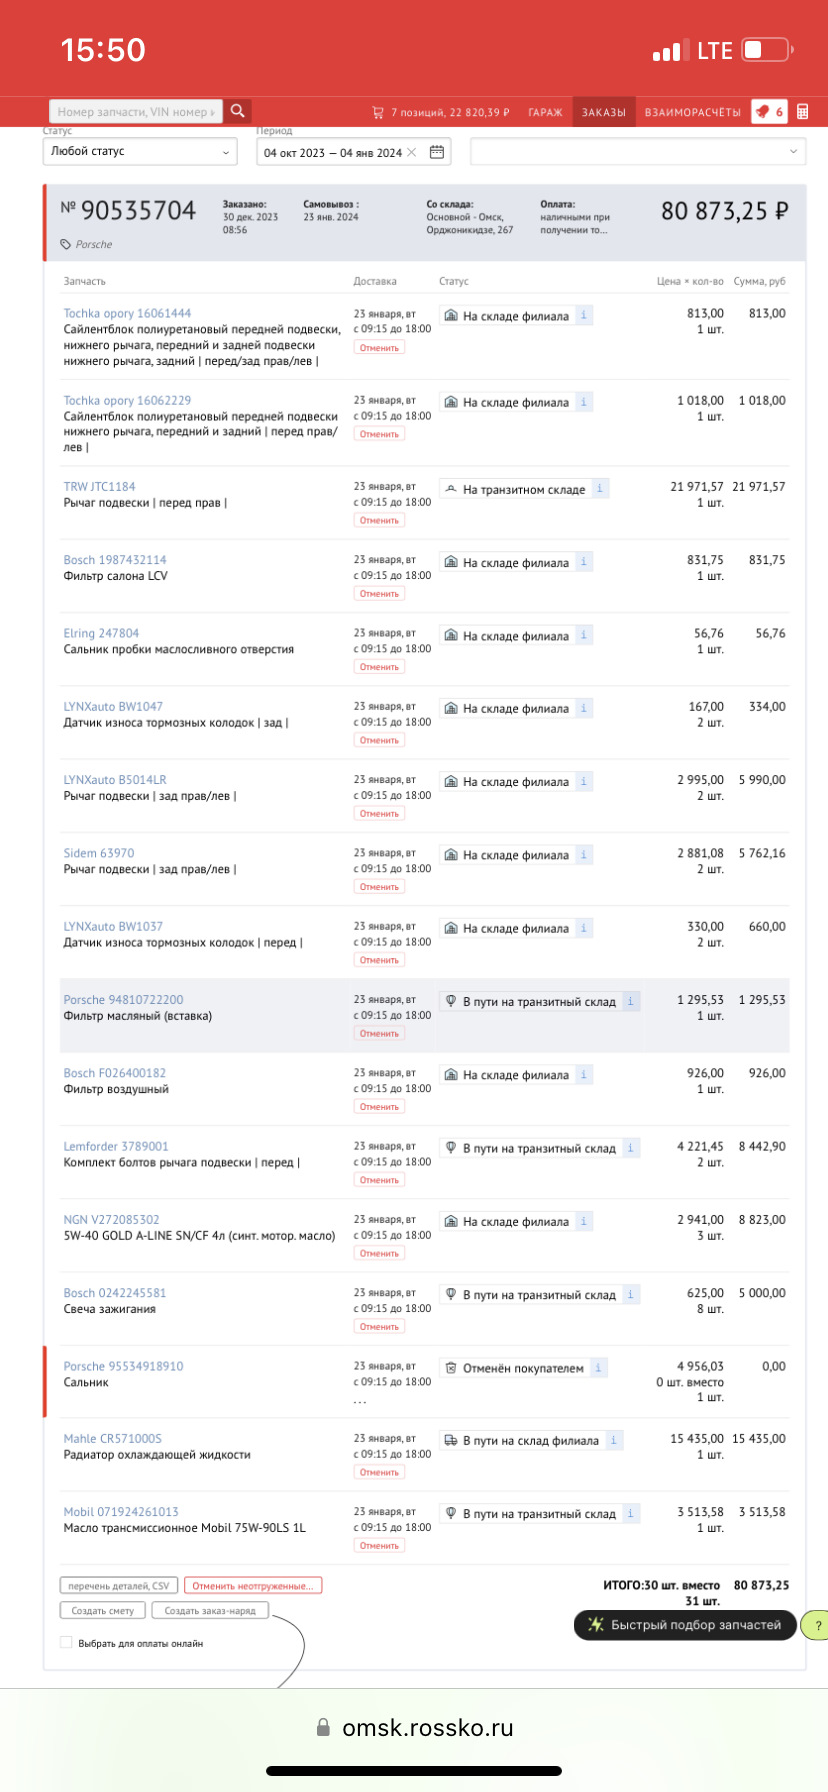
Task: Expand the empty dropdown beside period
Action: [638, 152]
